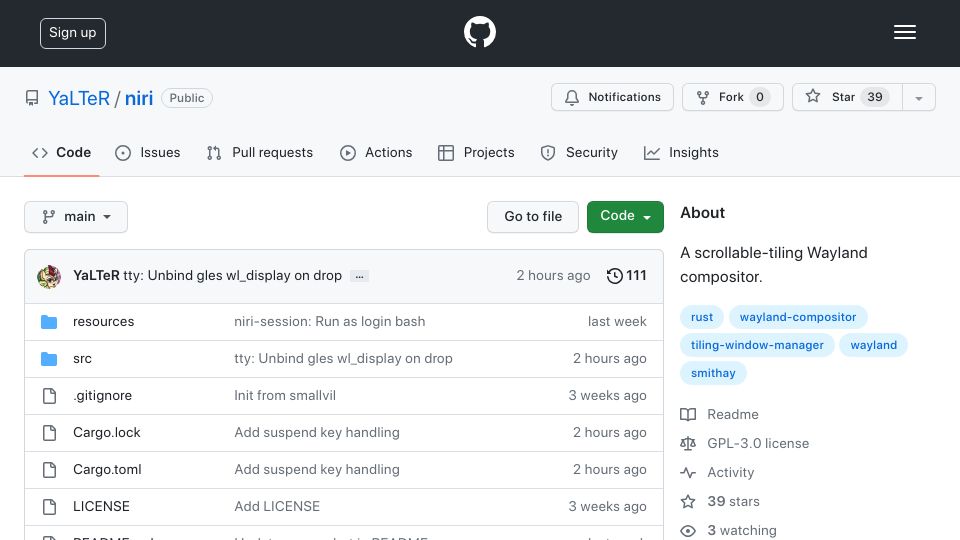The width and height of the screenshot is (960, 540).
Task: Open the LICENSE file
Action: tap(101, 506)
